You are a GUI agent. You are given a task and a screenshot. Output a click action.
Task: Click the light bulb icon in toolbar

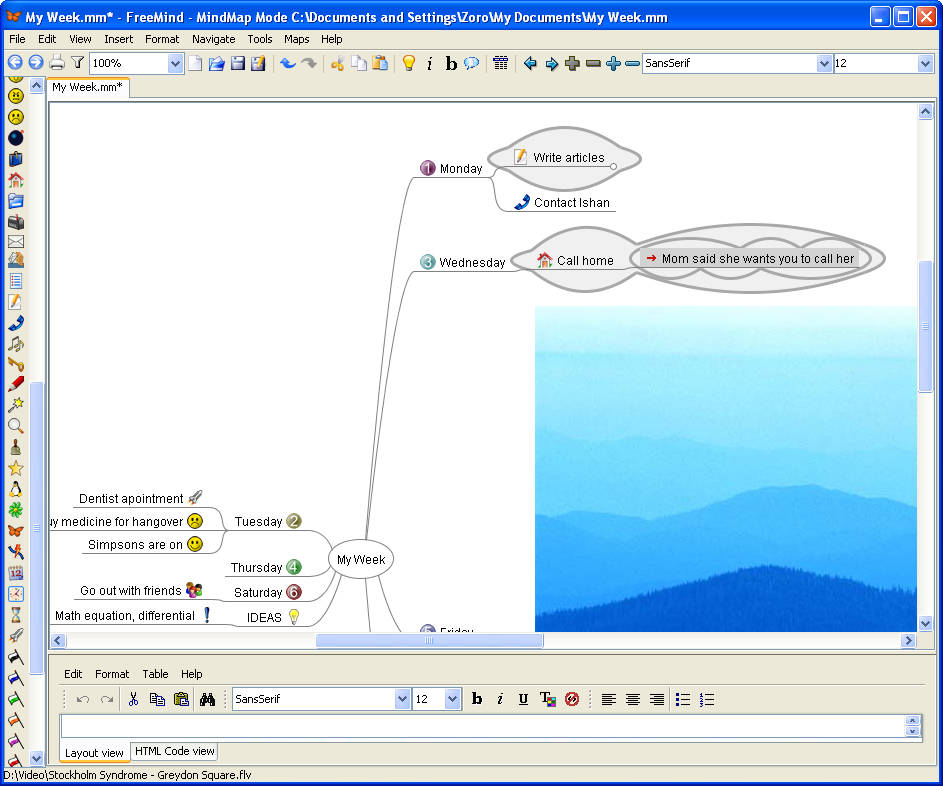408,63
